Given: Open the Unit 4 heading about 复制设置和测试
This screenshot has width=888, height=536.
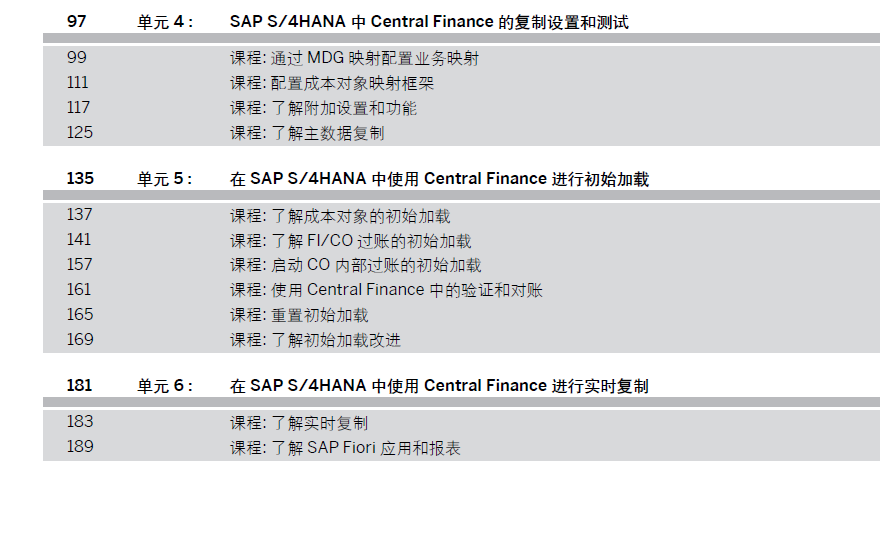Looking at the screenshot, I should tap(429, 21).
